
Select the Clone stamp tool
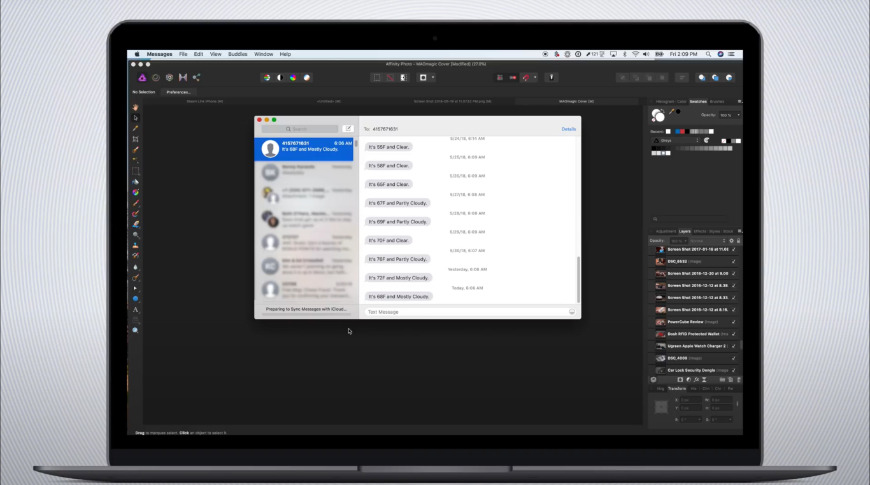tap(135, 245)
